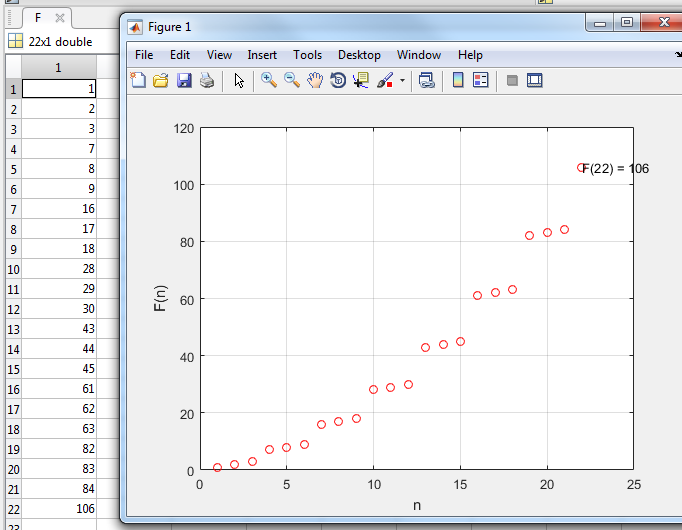This screenshot has width=682, height=530.
Task: Activate the Zoom Out magnifier tool
Action: click(x=292, y=80)
